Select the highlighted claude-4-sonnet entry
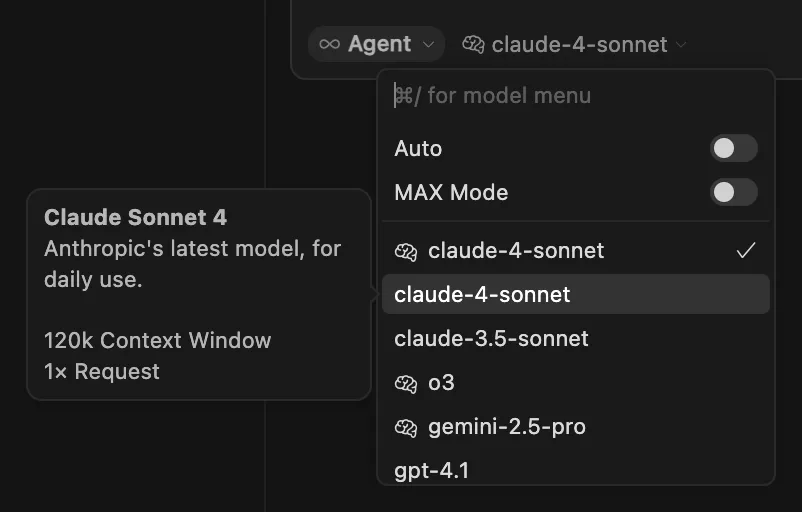This screenshot has height=512, width=802. 575,294
